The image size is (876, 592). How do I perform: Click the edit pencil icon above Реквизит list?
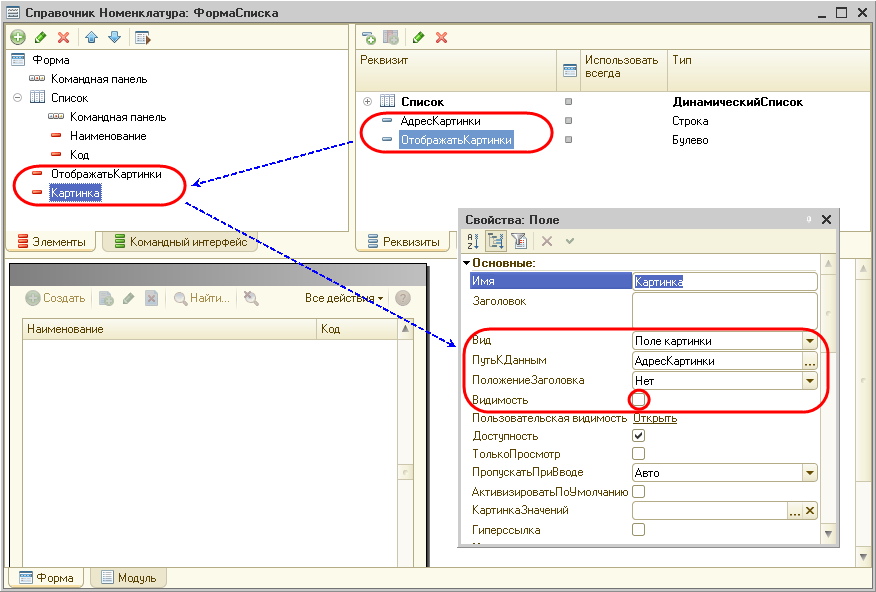(x=418, y=37)
